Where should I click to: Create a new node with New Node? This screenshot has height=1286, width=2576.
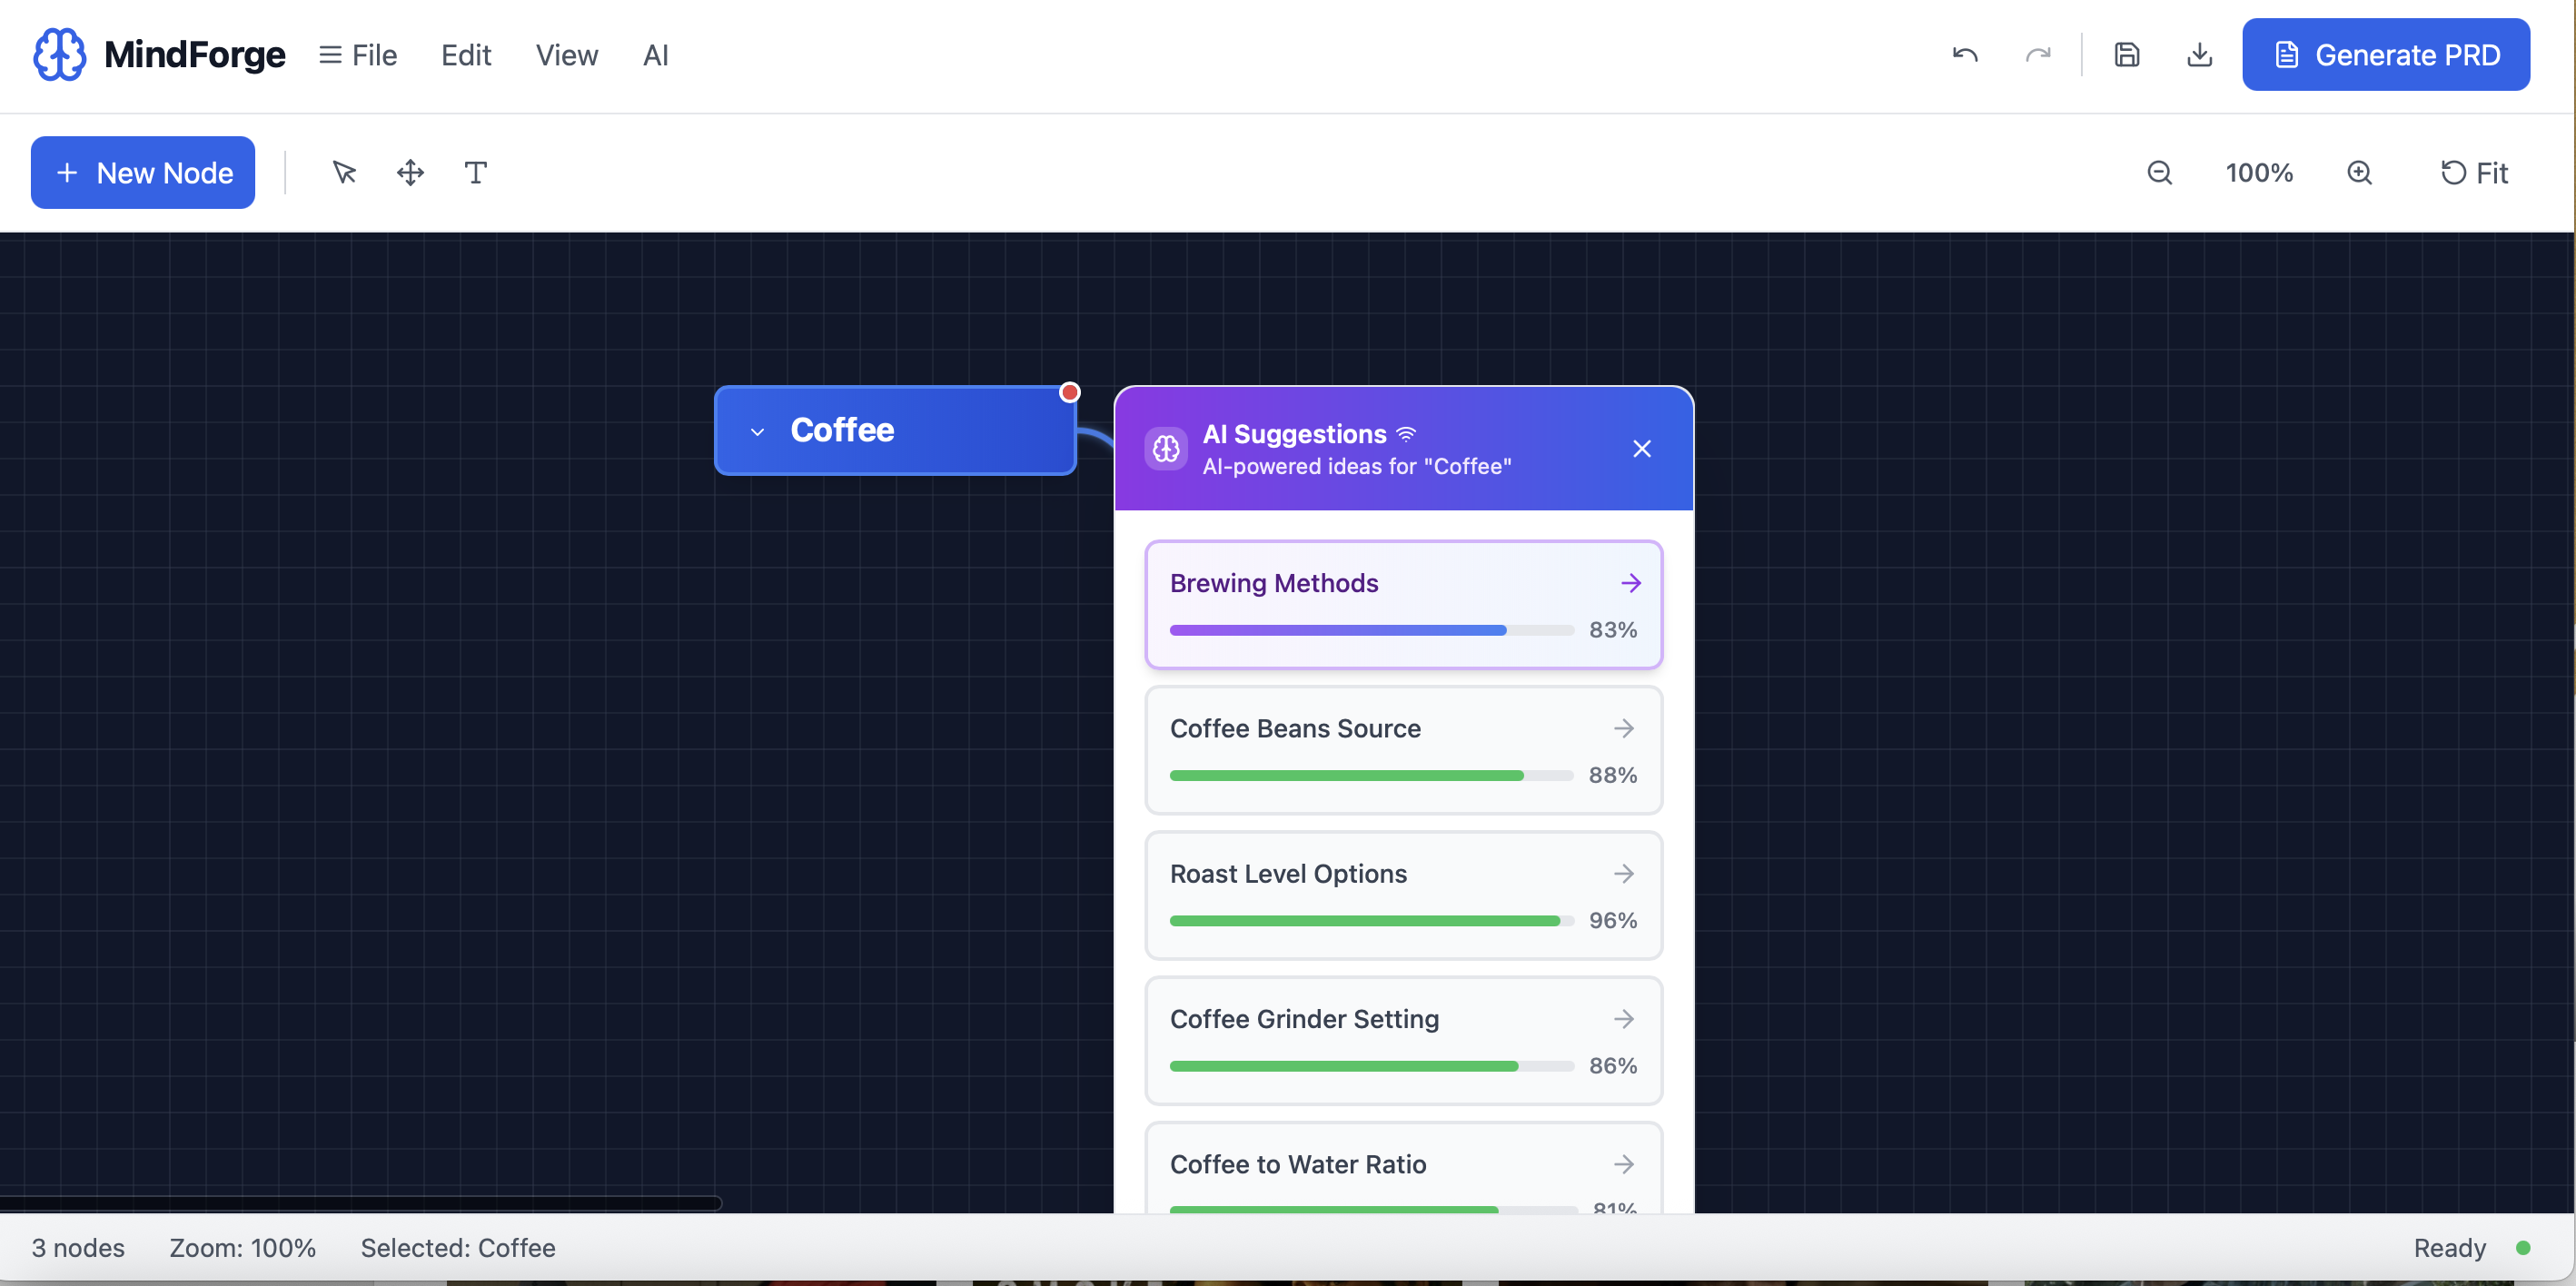tap(142, 172)
